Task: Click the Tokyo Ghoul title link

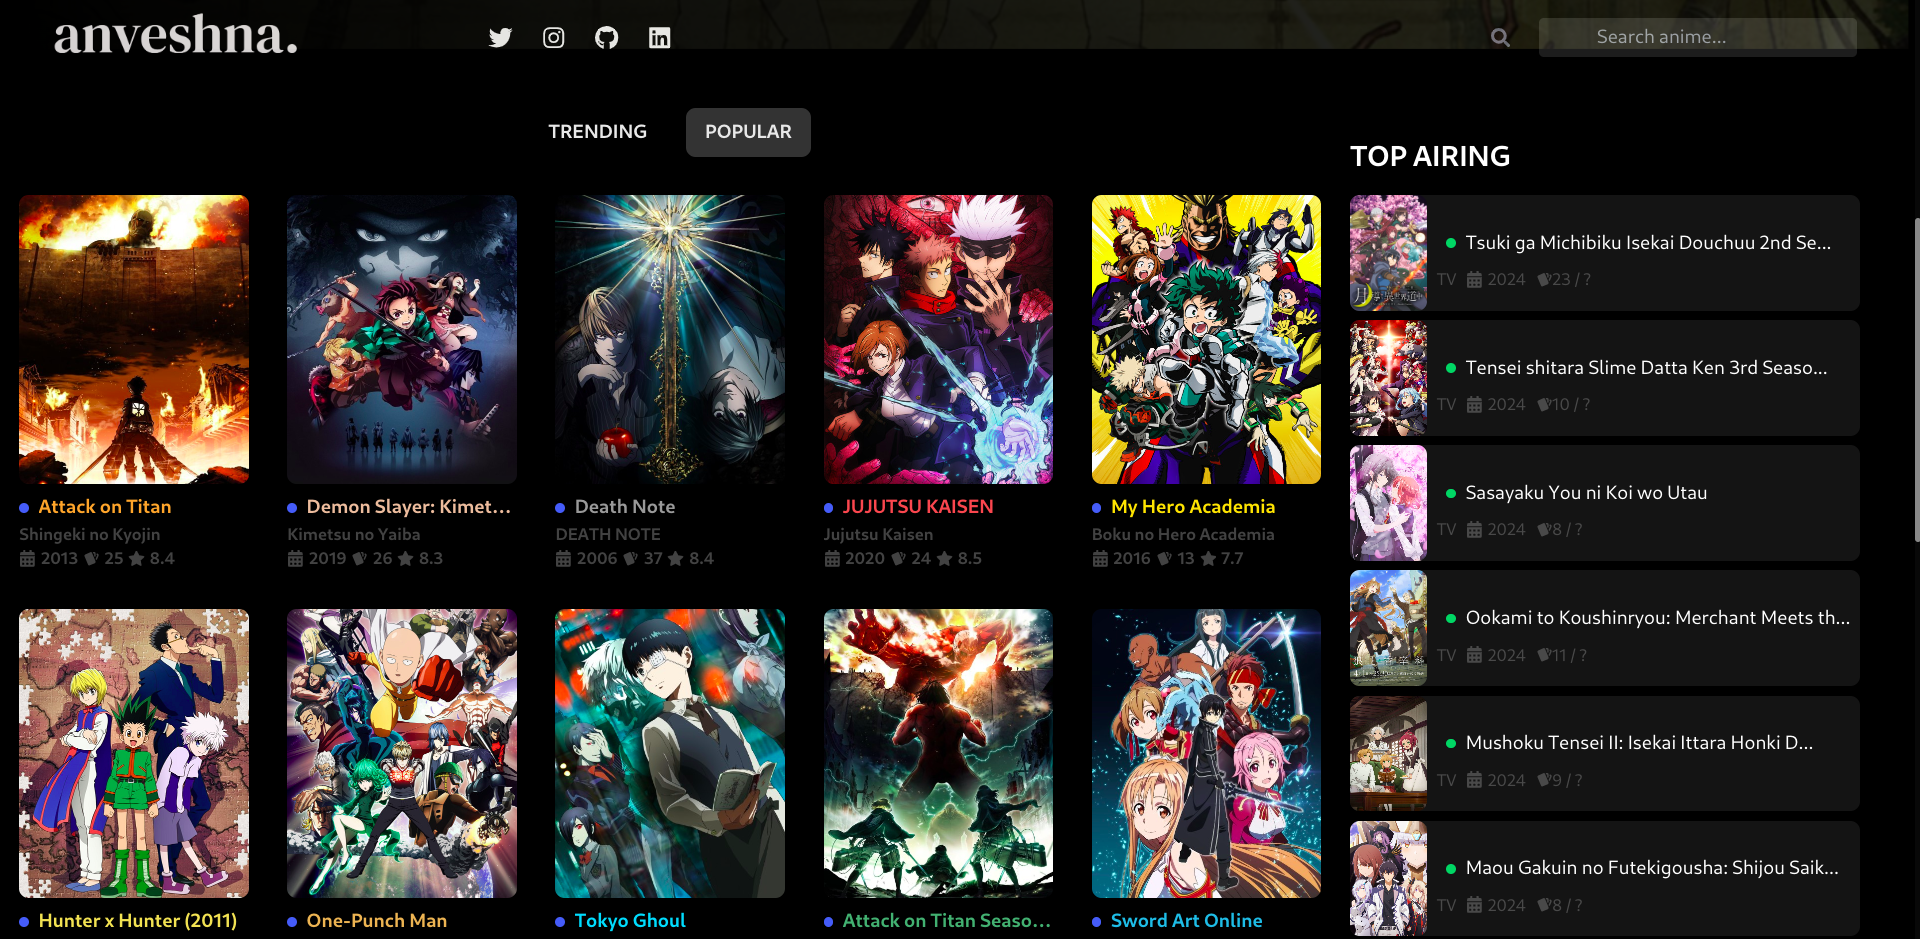Action: [x=629, y=921]
